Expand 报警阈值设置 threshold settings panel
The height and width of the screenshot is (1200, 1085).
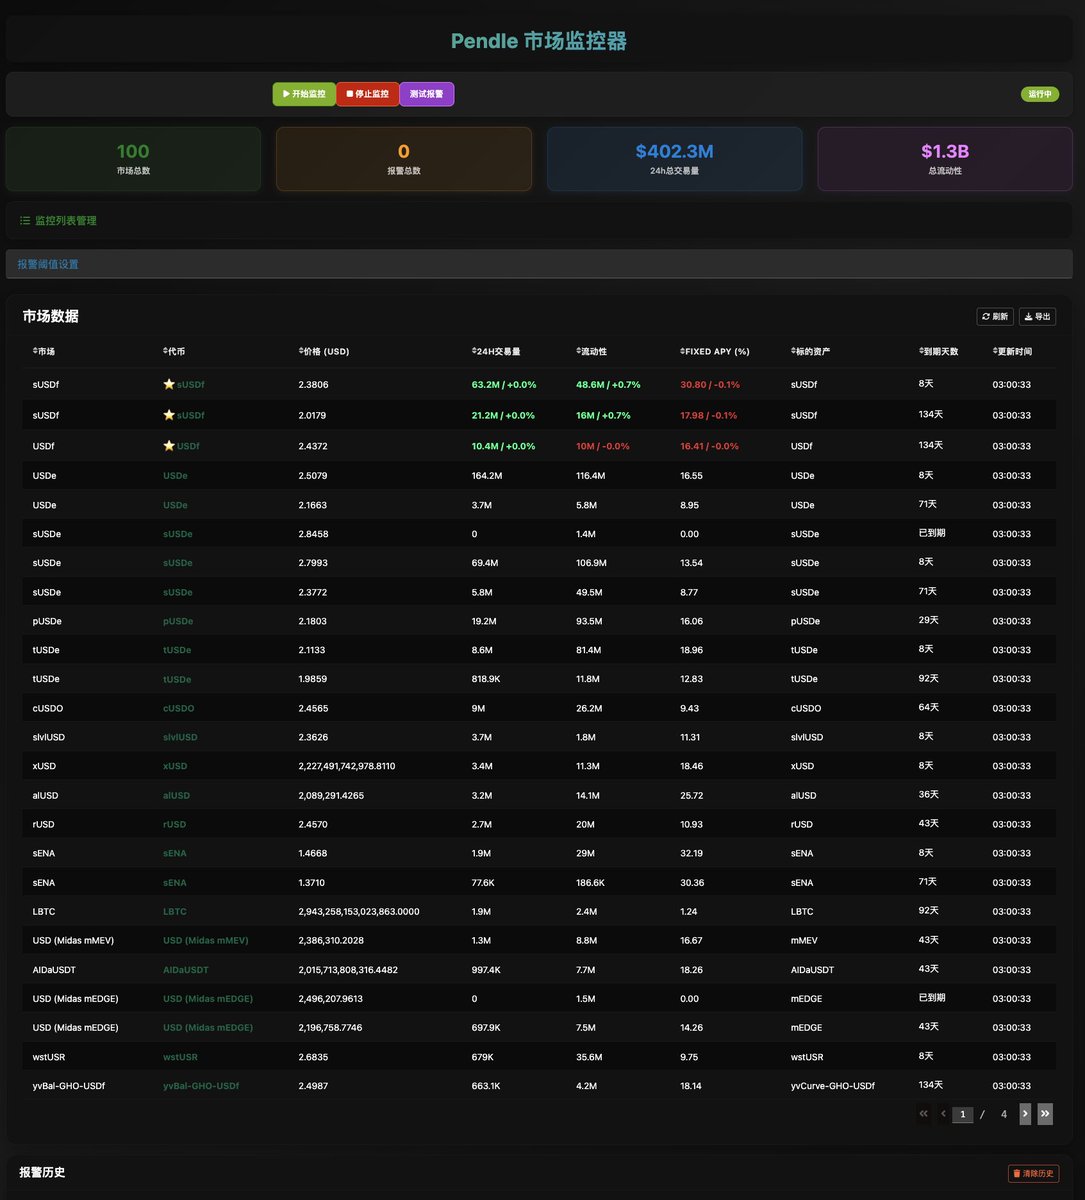(x=539, y=264)
